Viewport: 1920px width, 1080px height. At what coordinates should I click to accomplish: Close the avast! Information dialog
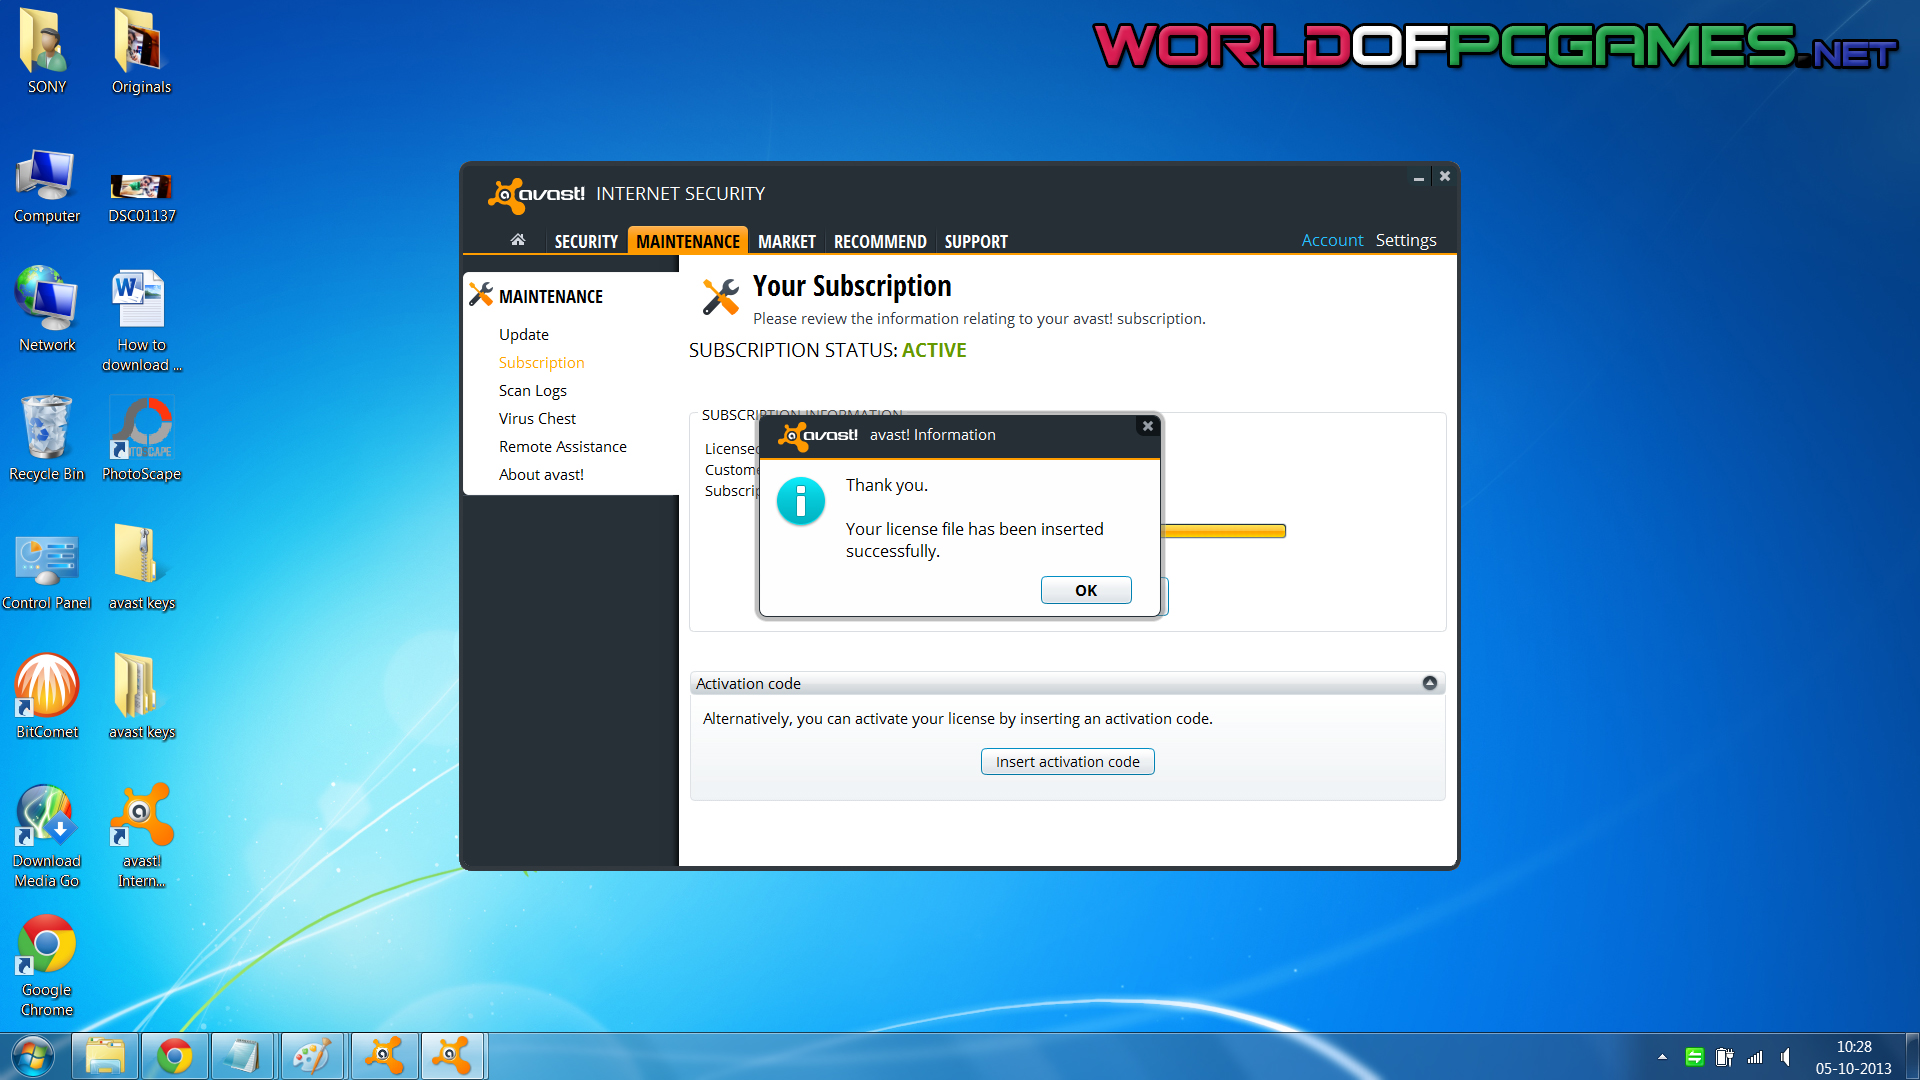pos(1148,426)
